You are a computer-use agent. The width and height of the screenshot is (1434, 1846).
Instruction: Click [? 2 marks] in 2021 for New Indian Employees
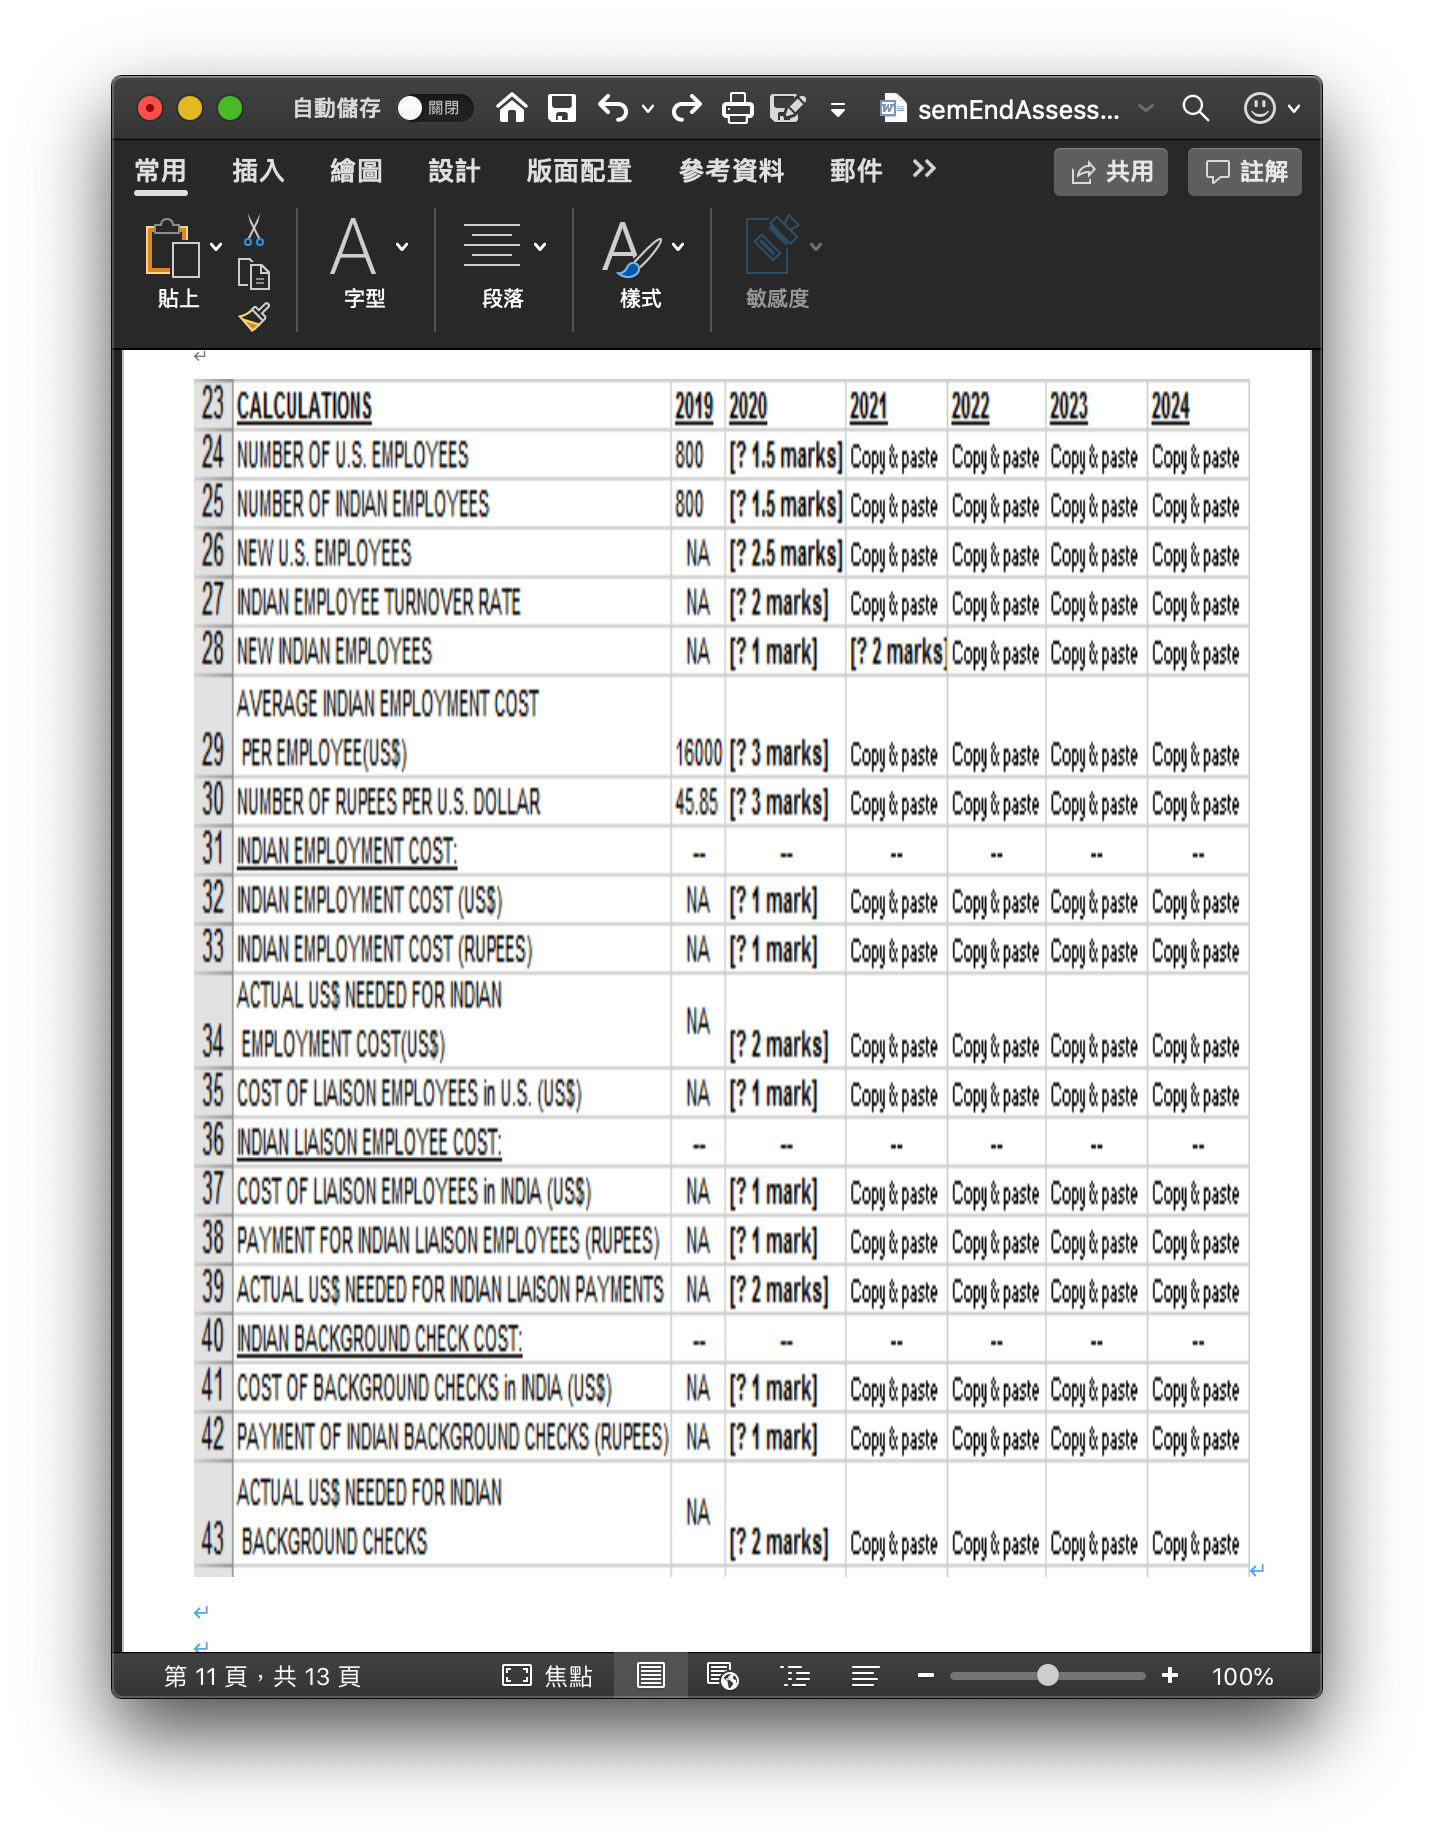pyautogui.click(x=897, y=653)
